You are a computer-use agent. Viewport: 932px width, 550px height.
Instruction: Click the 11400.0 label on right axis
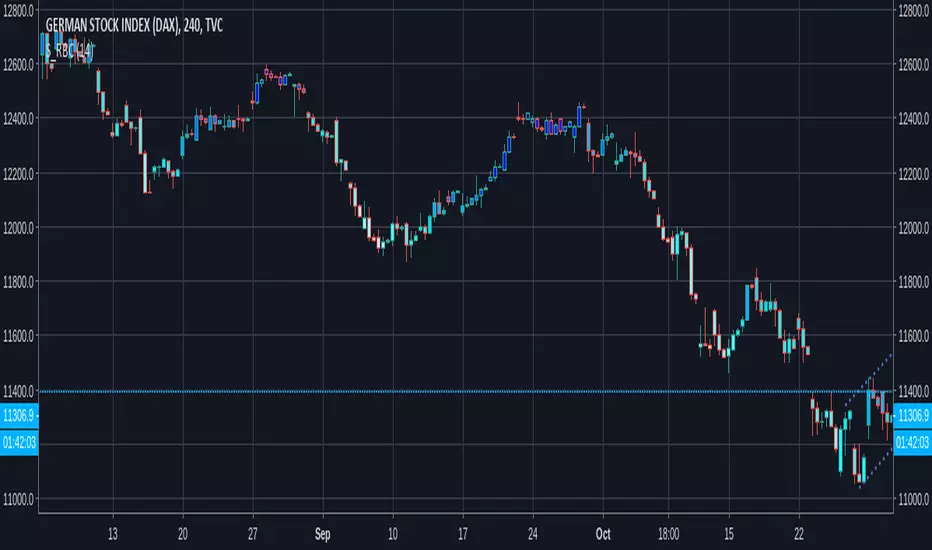[913, 391]
